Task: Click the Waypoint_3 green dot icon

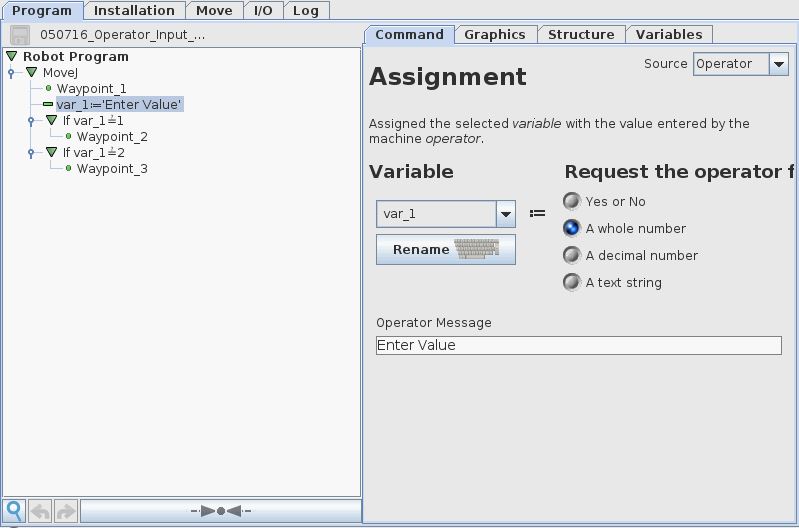Action: 68,168
